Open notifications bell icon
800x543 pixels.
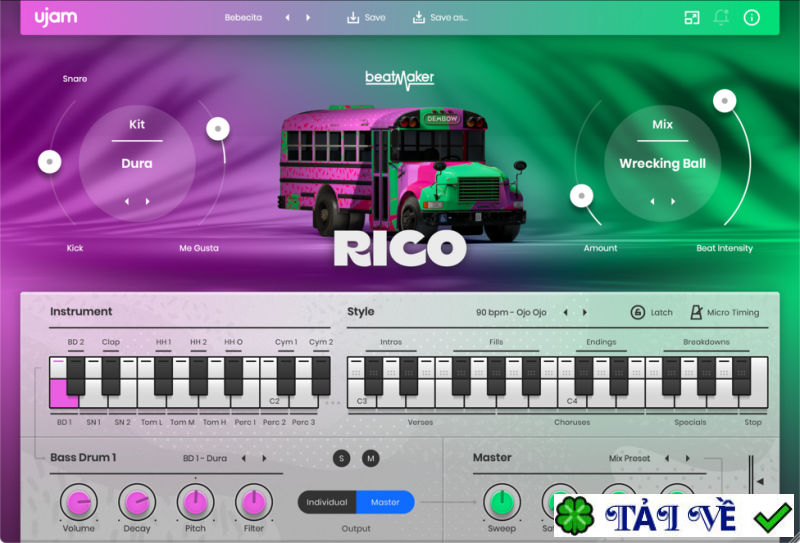click(721, 18)
